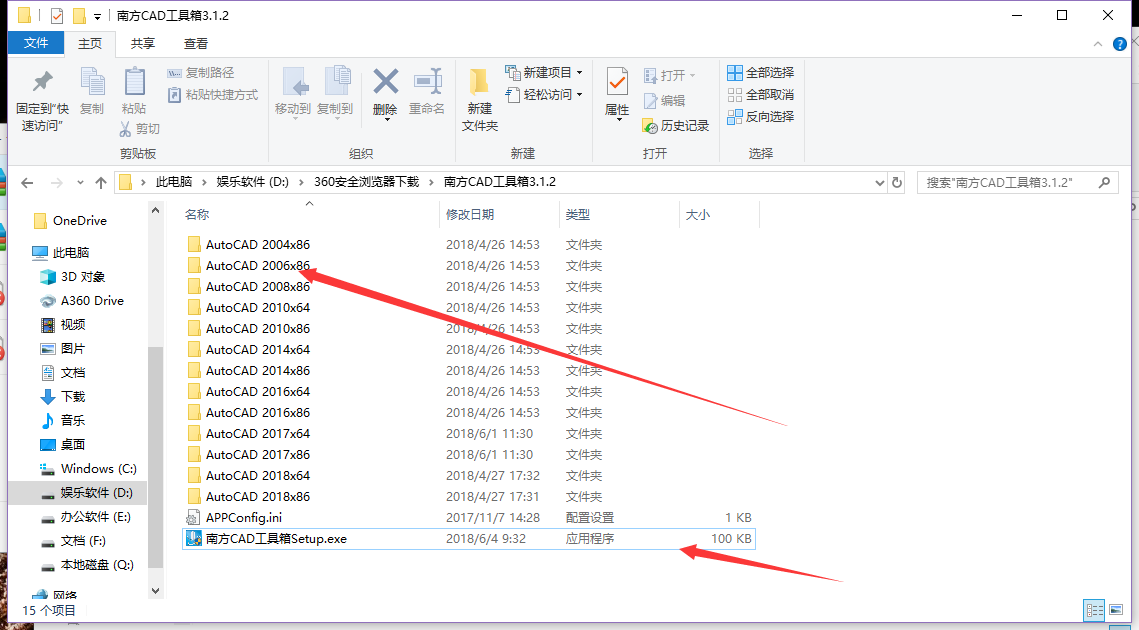Switch to Details view icon in status bar
Viewport: 1139px width, 630px height.
click(1094, 610)
